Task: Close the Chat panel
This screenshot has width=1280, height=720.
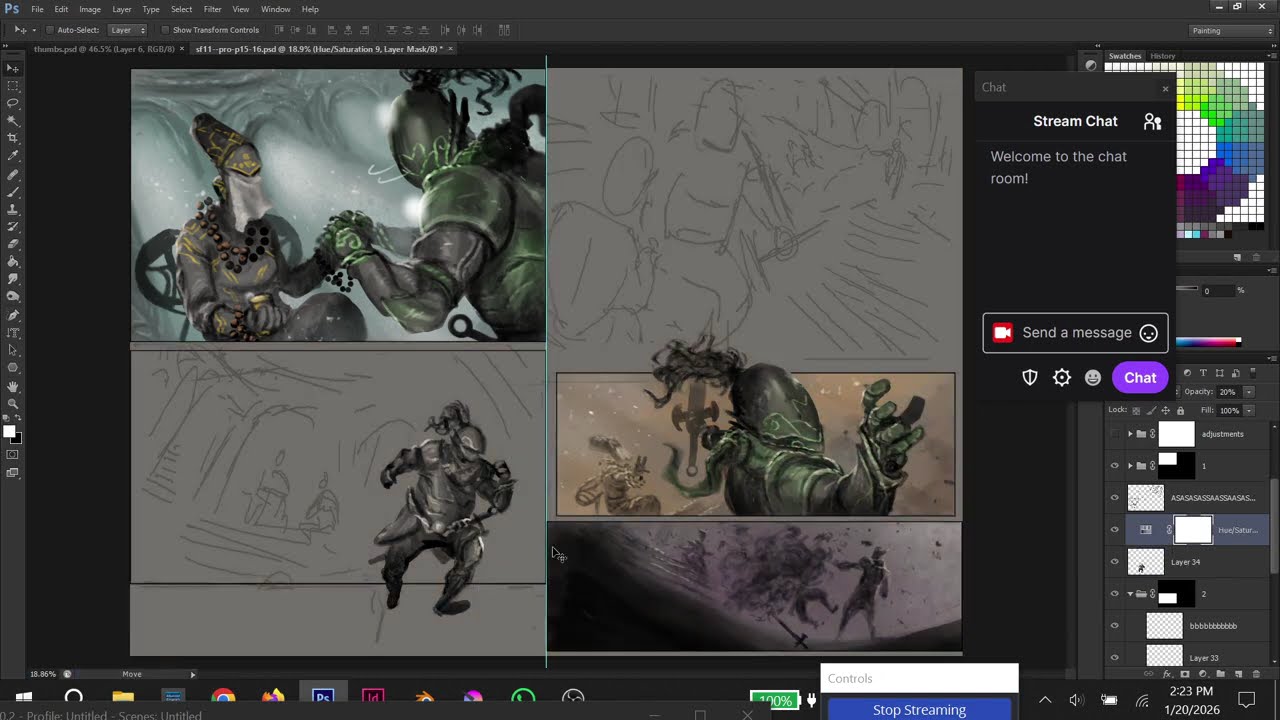Action: [1165, 88]
